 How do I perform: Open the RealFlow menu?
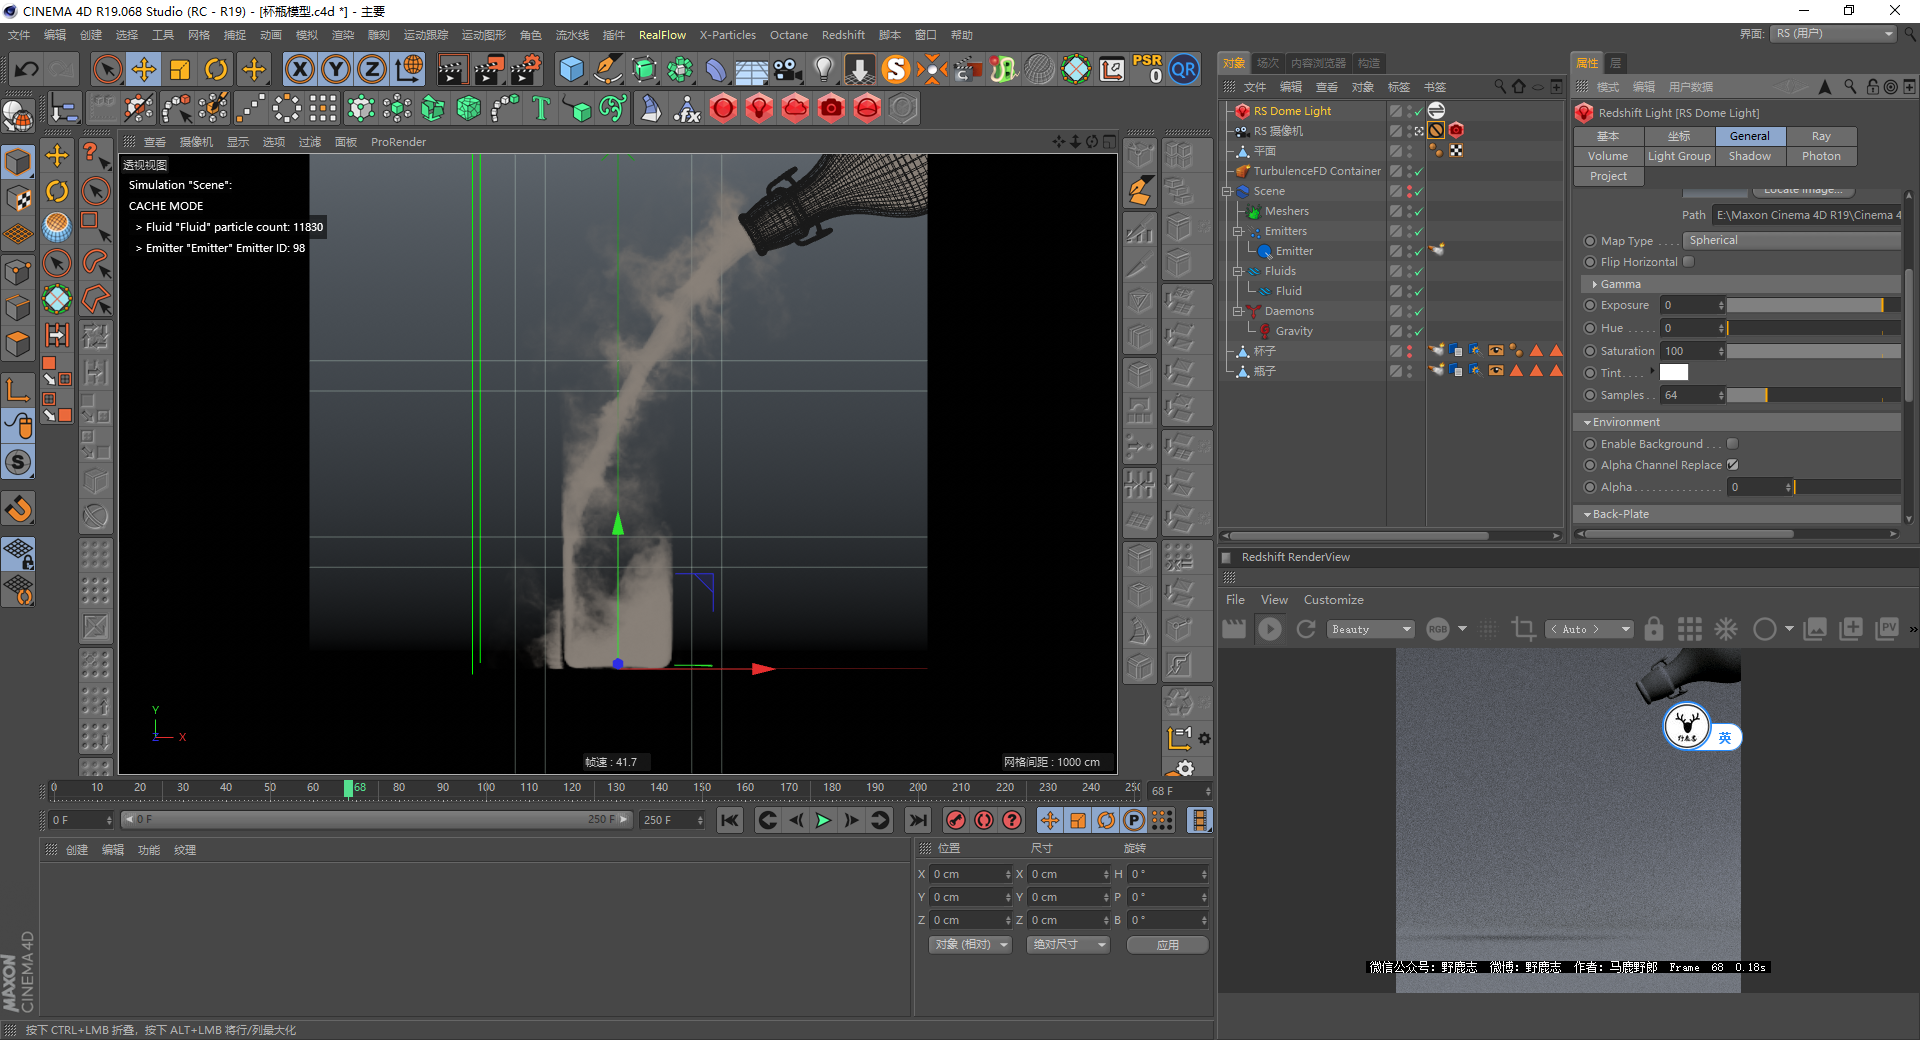click(x=662, y=35)
